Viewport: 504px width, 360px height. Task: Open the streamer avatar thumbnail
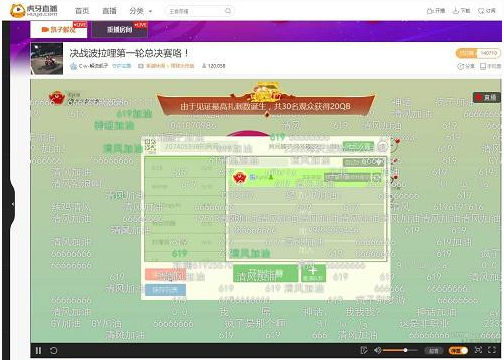tap(47, 58)
